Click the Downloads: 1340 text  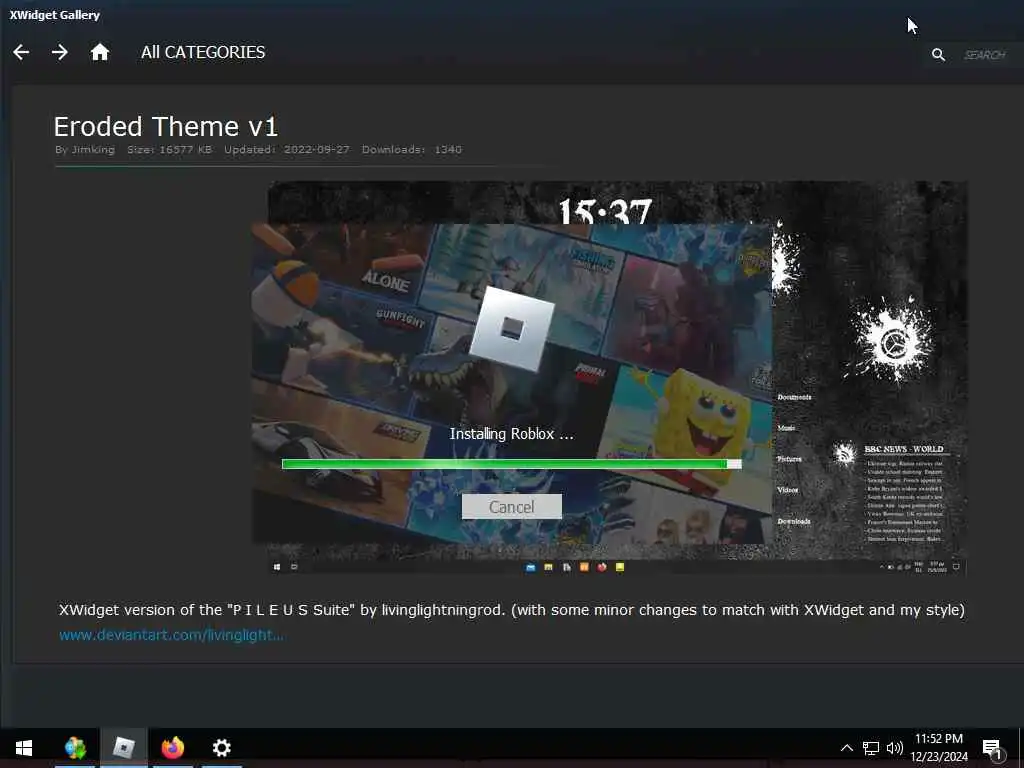pos(411,150)
